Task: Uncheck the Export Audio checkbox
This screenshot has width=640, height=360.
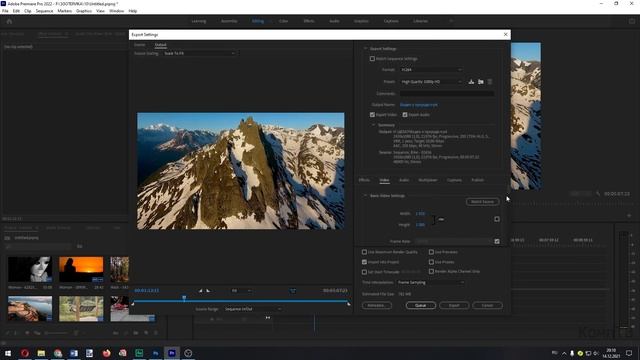Action: coord(405,115)
